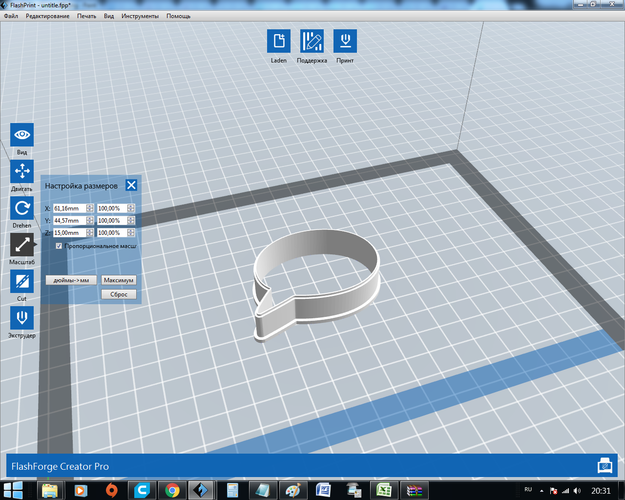Screen dimensions: 625x500
Task: Open the Файл menu
Action: tap(11, 16)
